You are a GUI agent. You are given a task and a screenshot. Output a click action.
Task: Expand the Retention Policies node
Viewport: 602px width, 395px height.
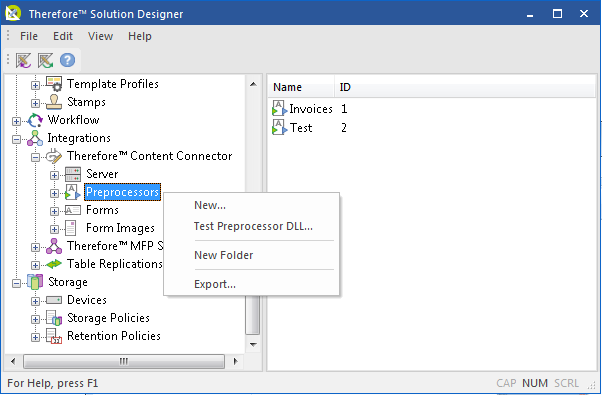click(x=35, y=337)
